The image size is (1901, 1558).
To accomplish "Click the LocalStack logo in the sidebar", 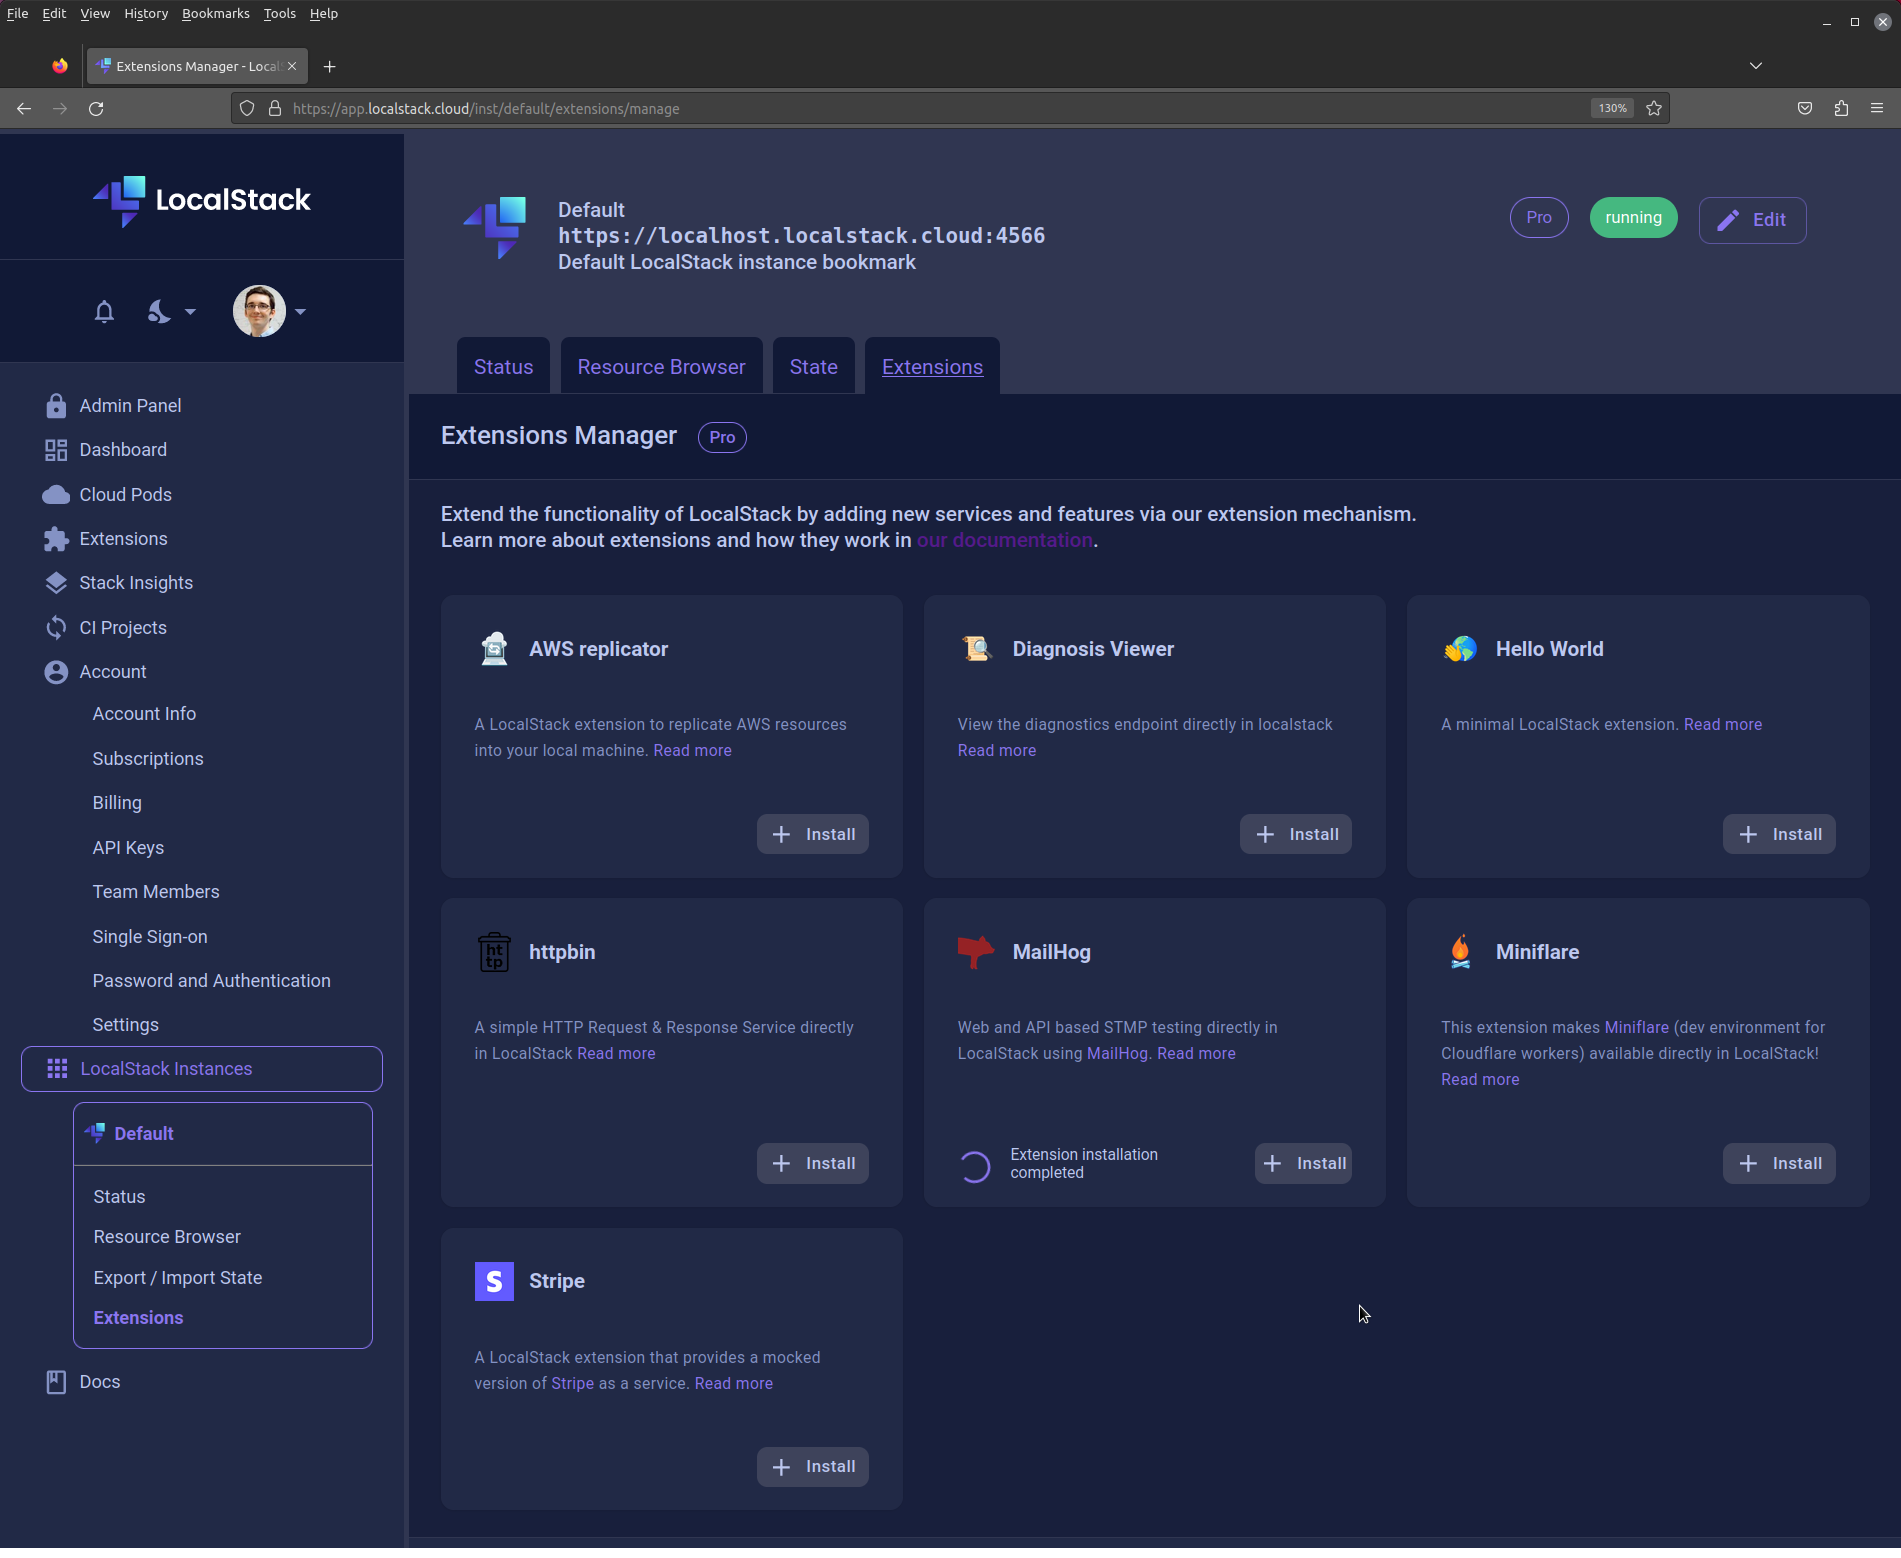I will point(200,200).
